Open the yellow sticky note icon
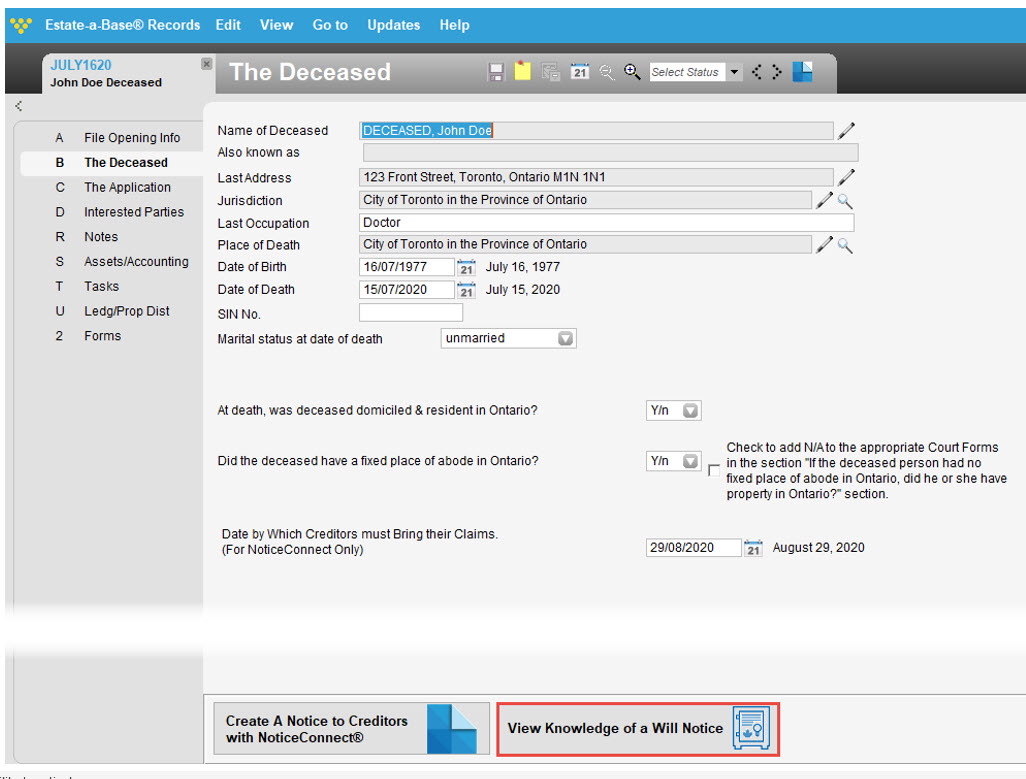Screen dimensions: 1026x779 point(522,71)
